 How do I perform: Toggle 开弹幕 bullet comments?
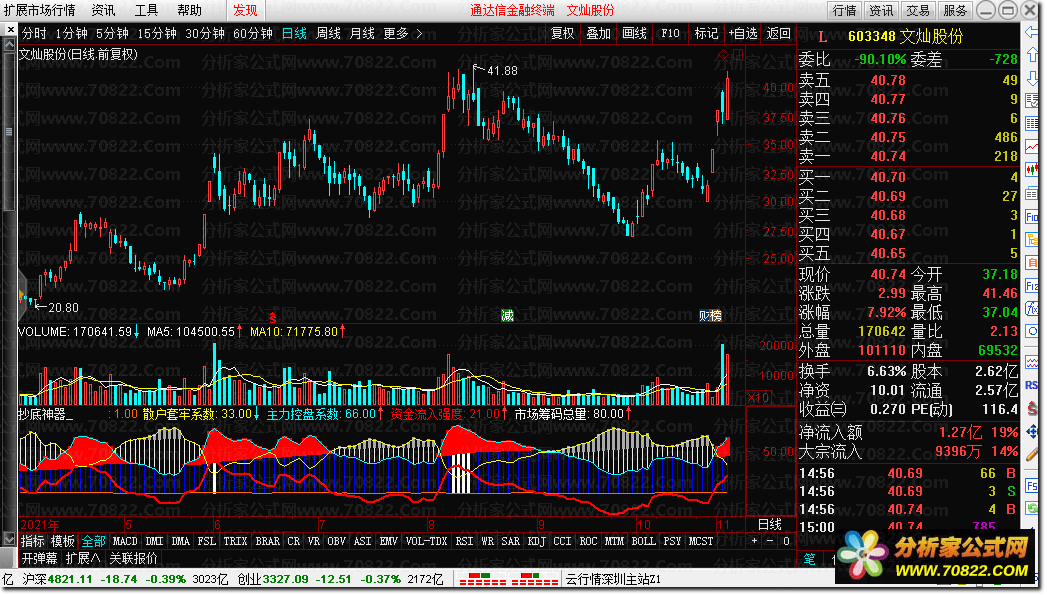pos(39,558)
